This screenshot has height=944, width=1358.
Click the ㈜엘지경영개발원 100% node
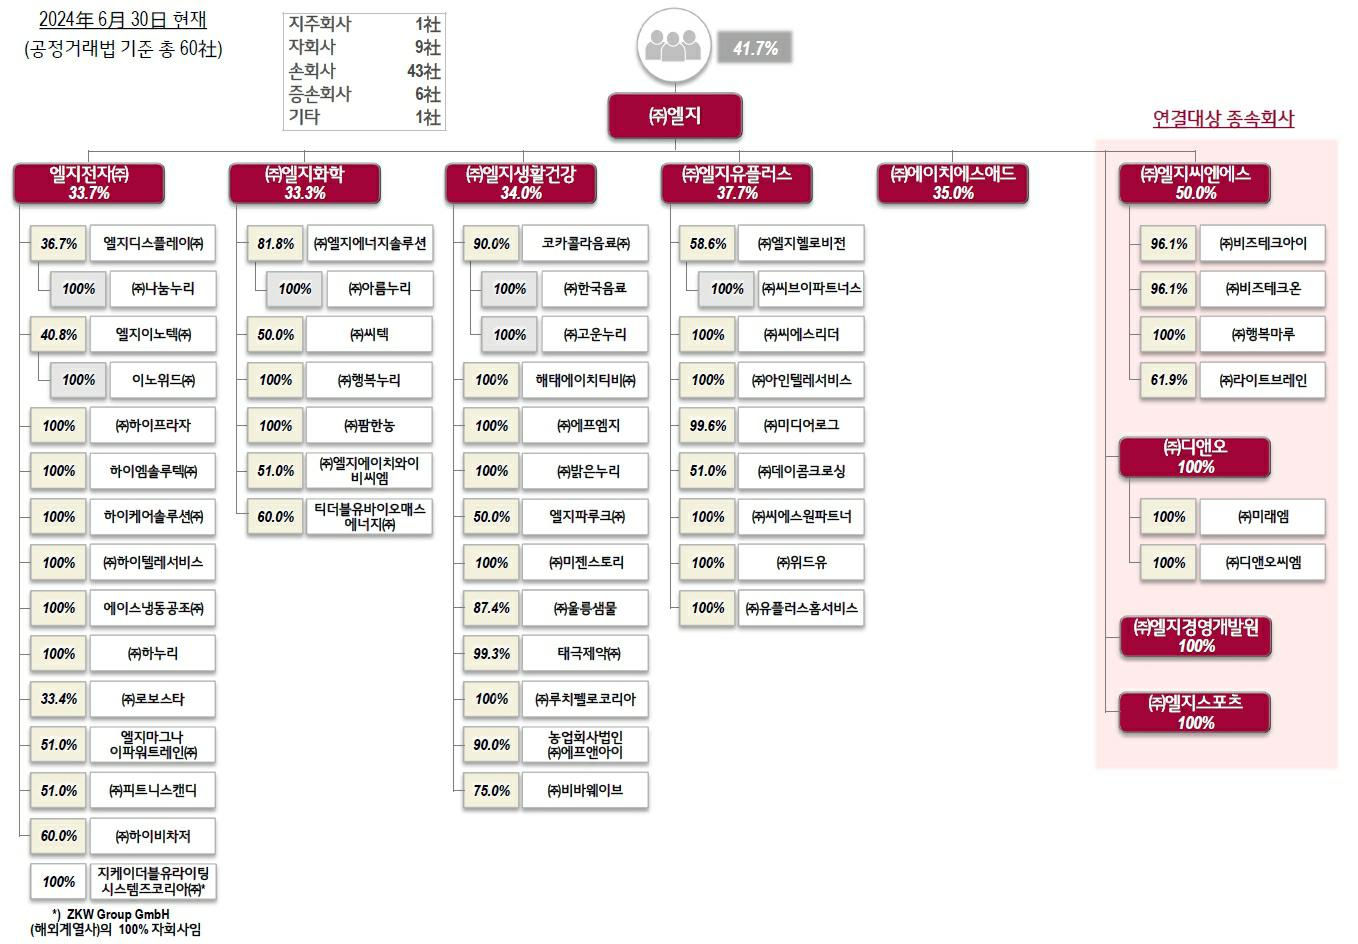1195,637
